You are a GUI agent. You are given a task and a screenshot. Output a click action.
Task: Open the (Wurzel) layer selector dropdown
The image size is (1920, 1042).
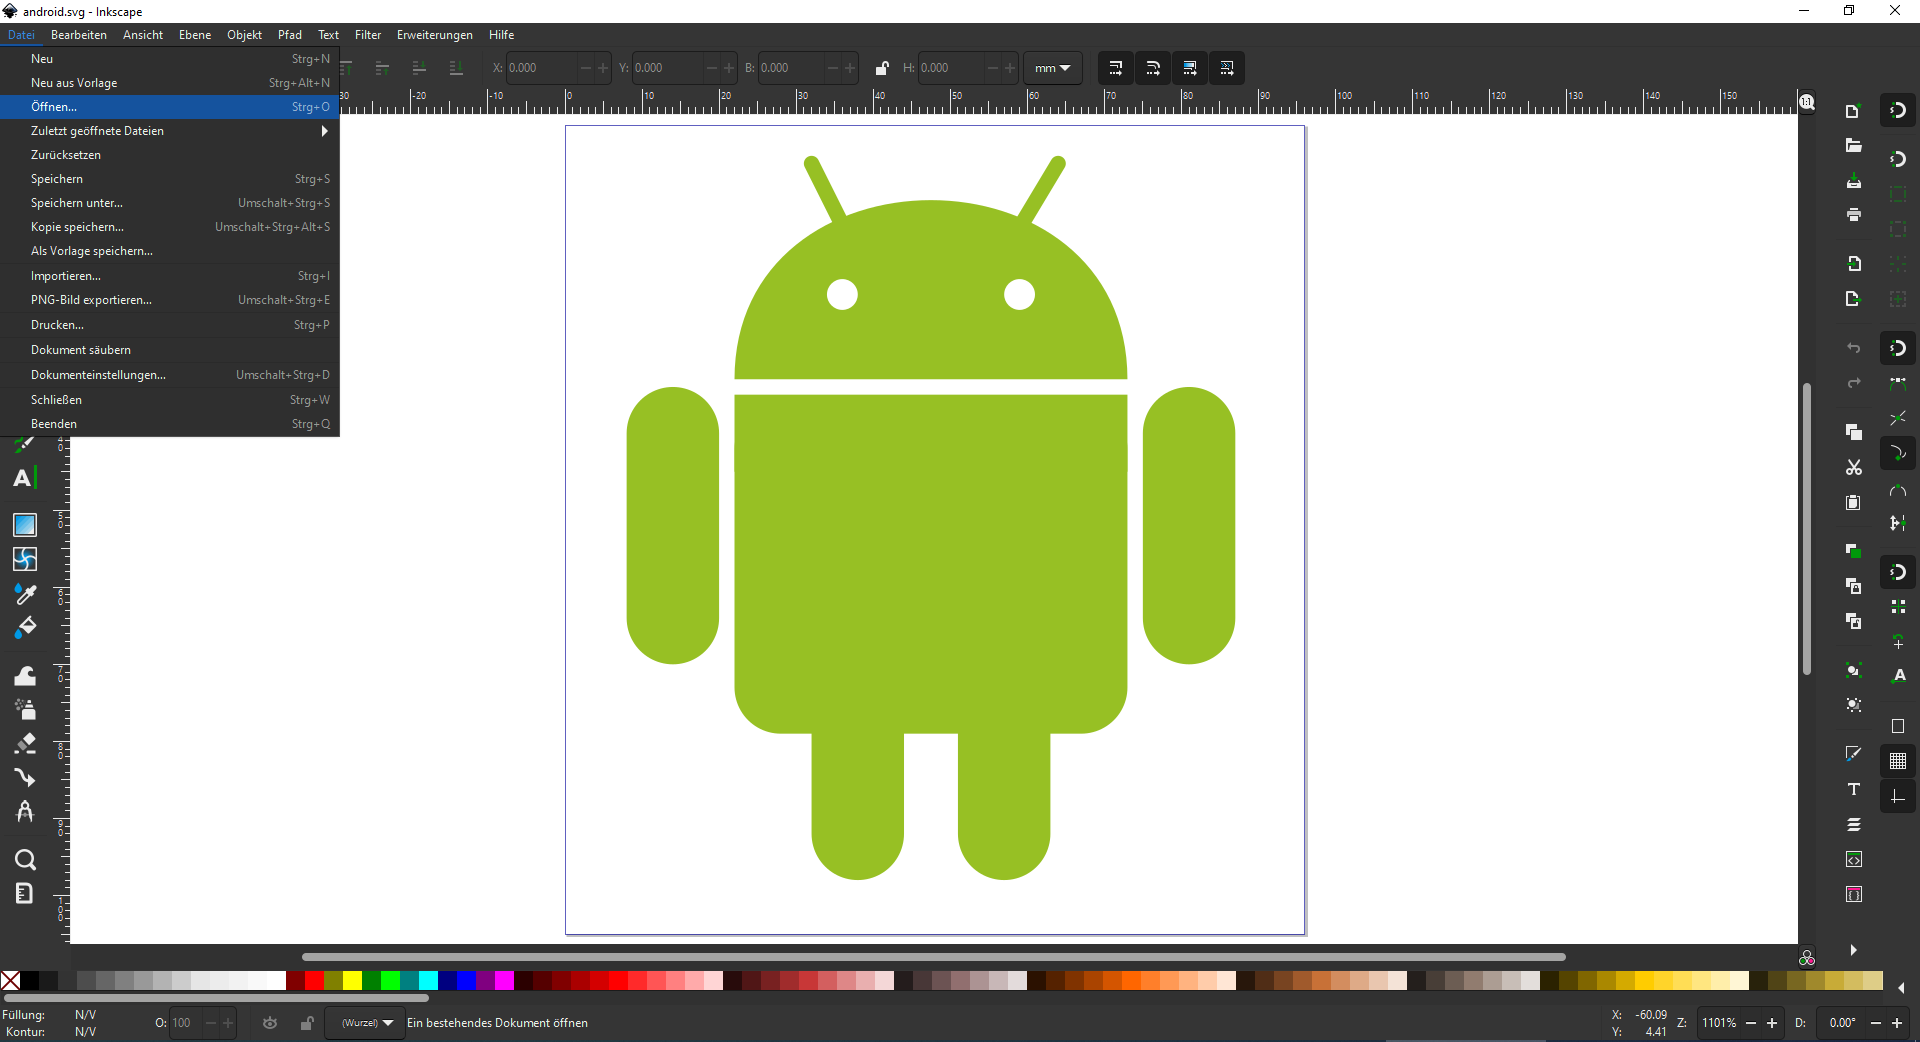pos(365,1023)
